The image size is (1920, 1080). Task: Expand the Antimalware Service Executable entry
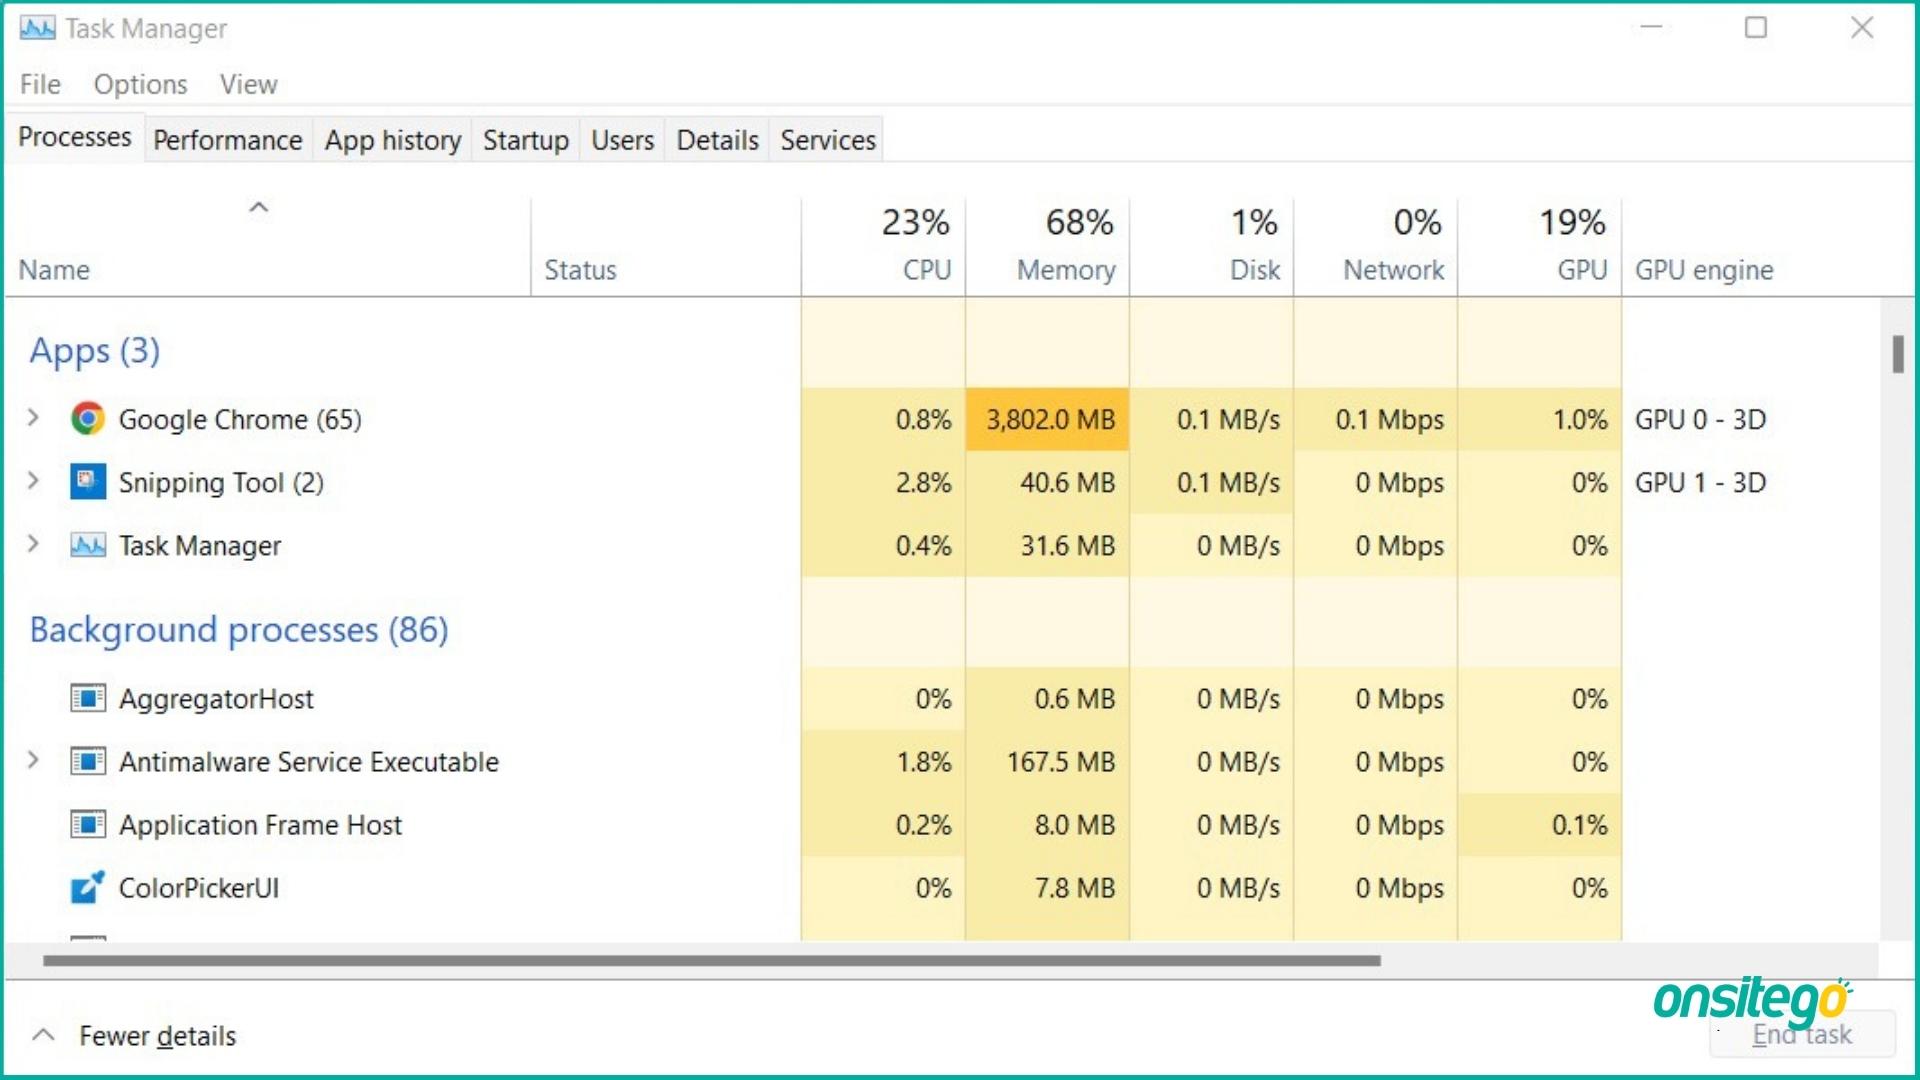[33, 760]
